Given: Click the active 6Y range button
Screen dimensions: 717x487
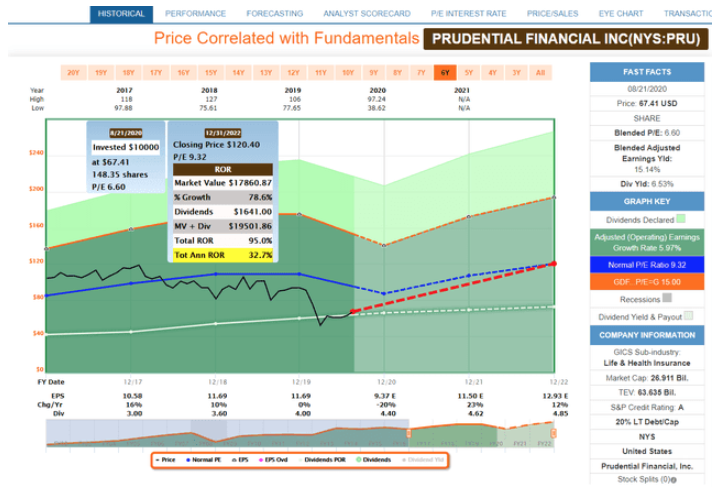Looking at the screenshot, I should (x=445, y=73).
